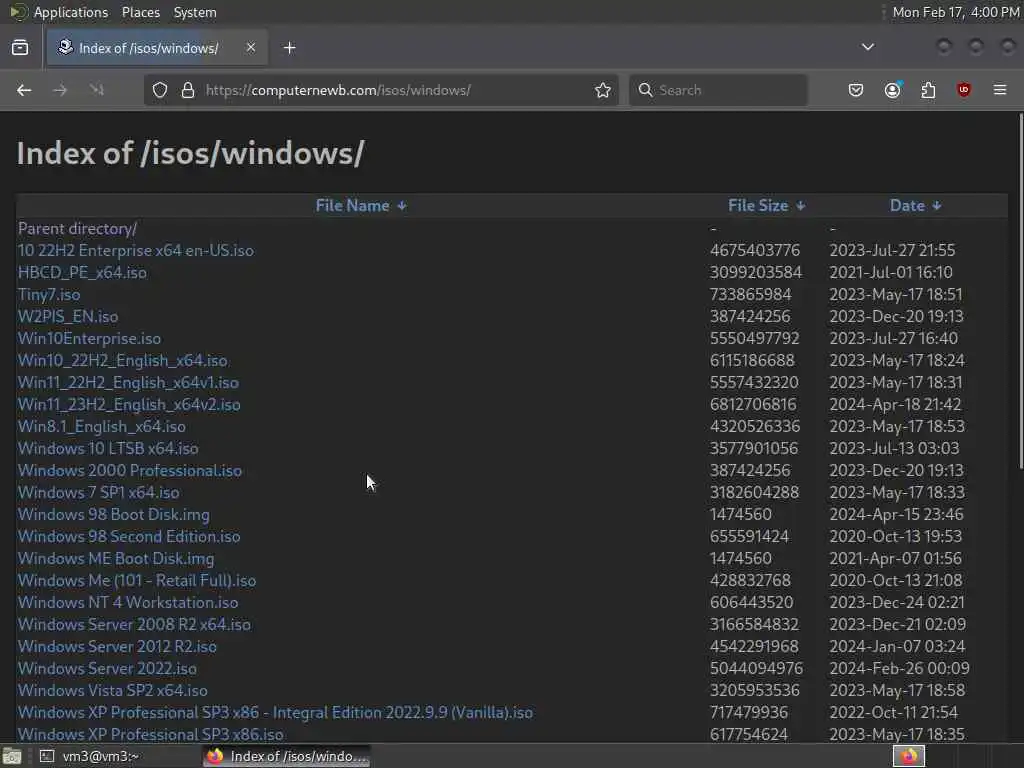
Task: Sort by File Name column header
Action: click(x=361, y=206)
